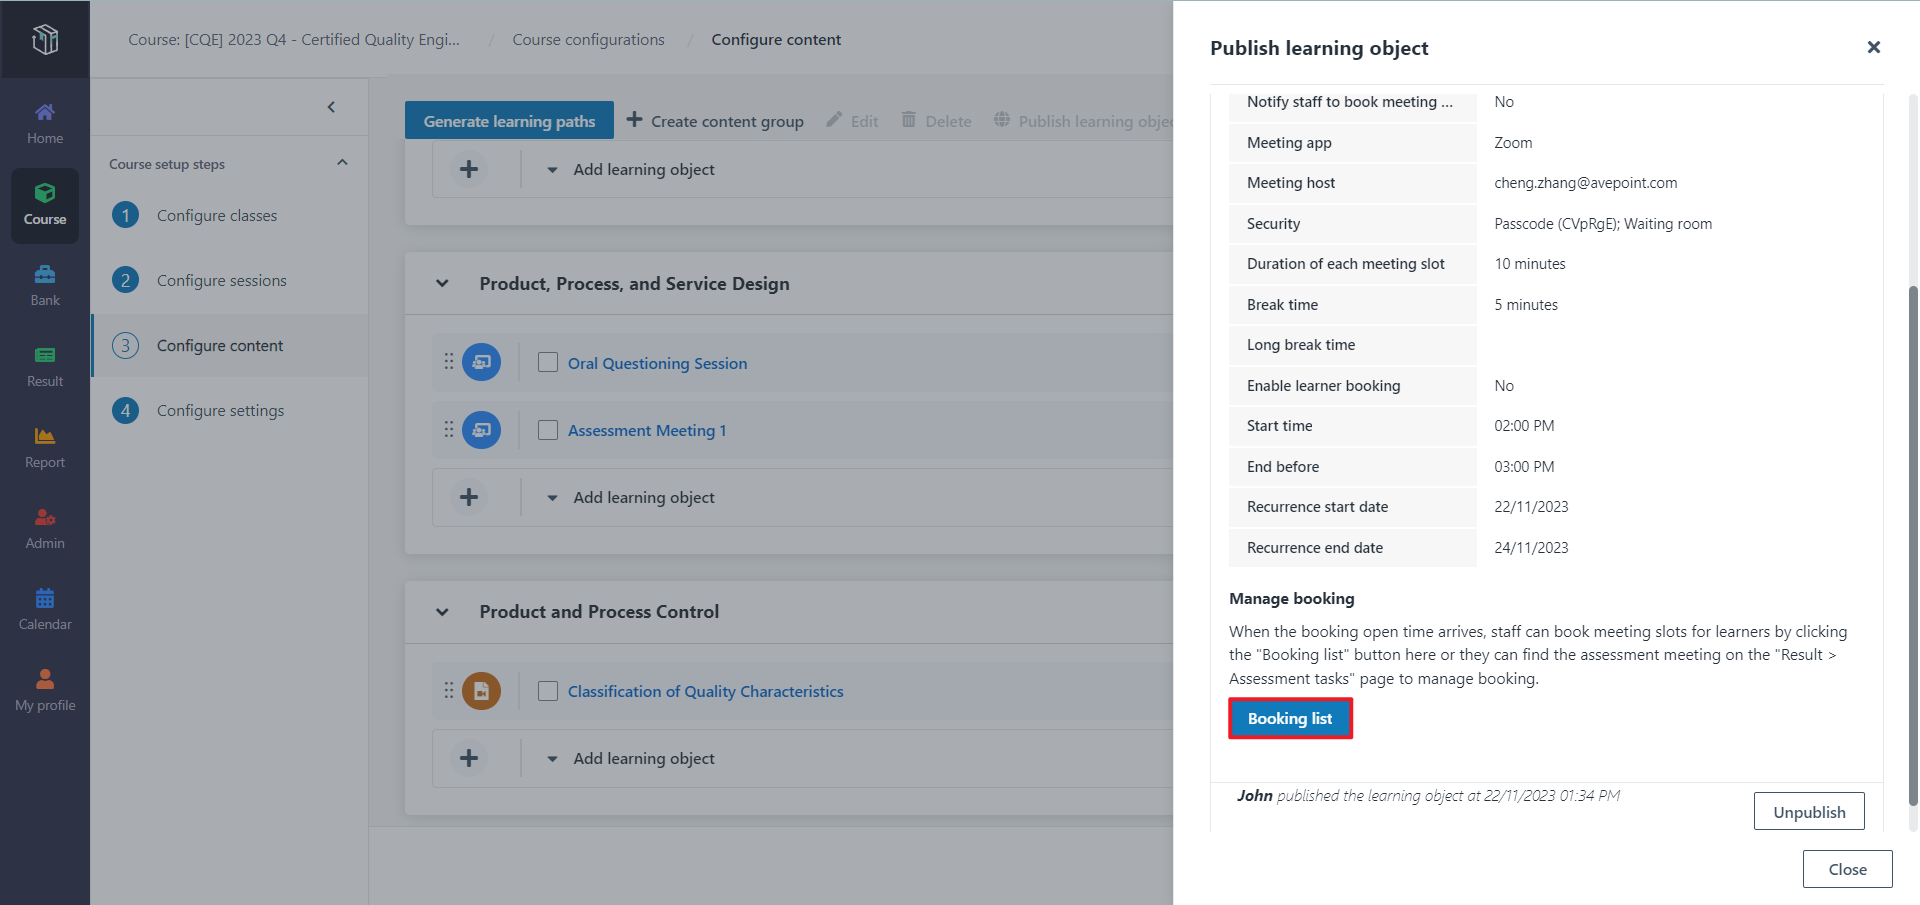
Task: Select the Assessment Meeting 1 checkbox
Action: tap(548, 430)
